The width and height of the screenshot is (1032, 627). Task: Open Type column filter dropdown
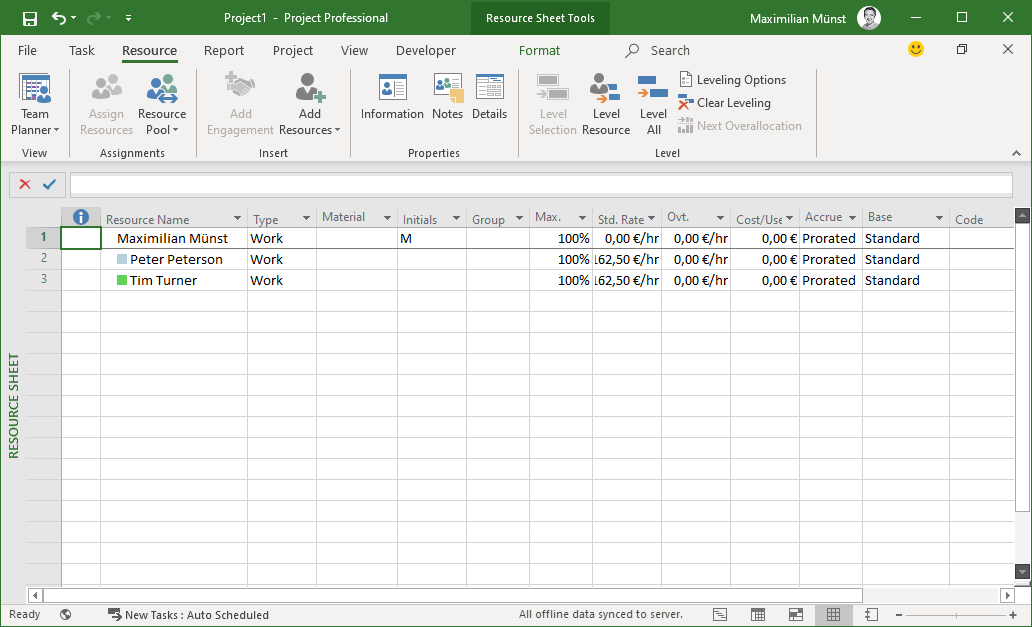[306, 218]
